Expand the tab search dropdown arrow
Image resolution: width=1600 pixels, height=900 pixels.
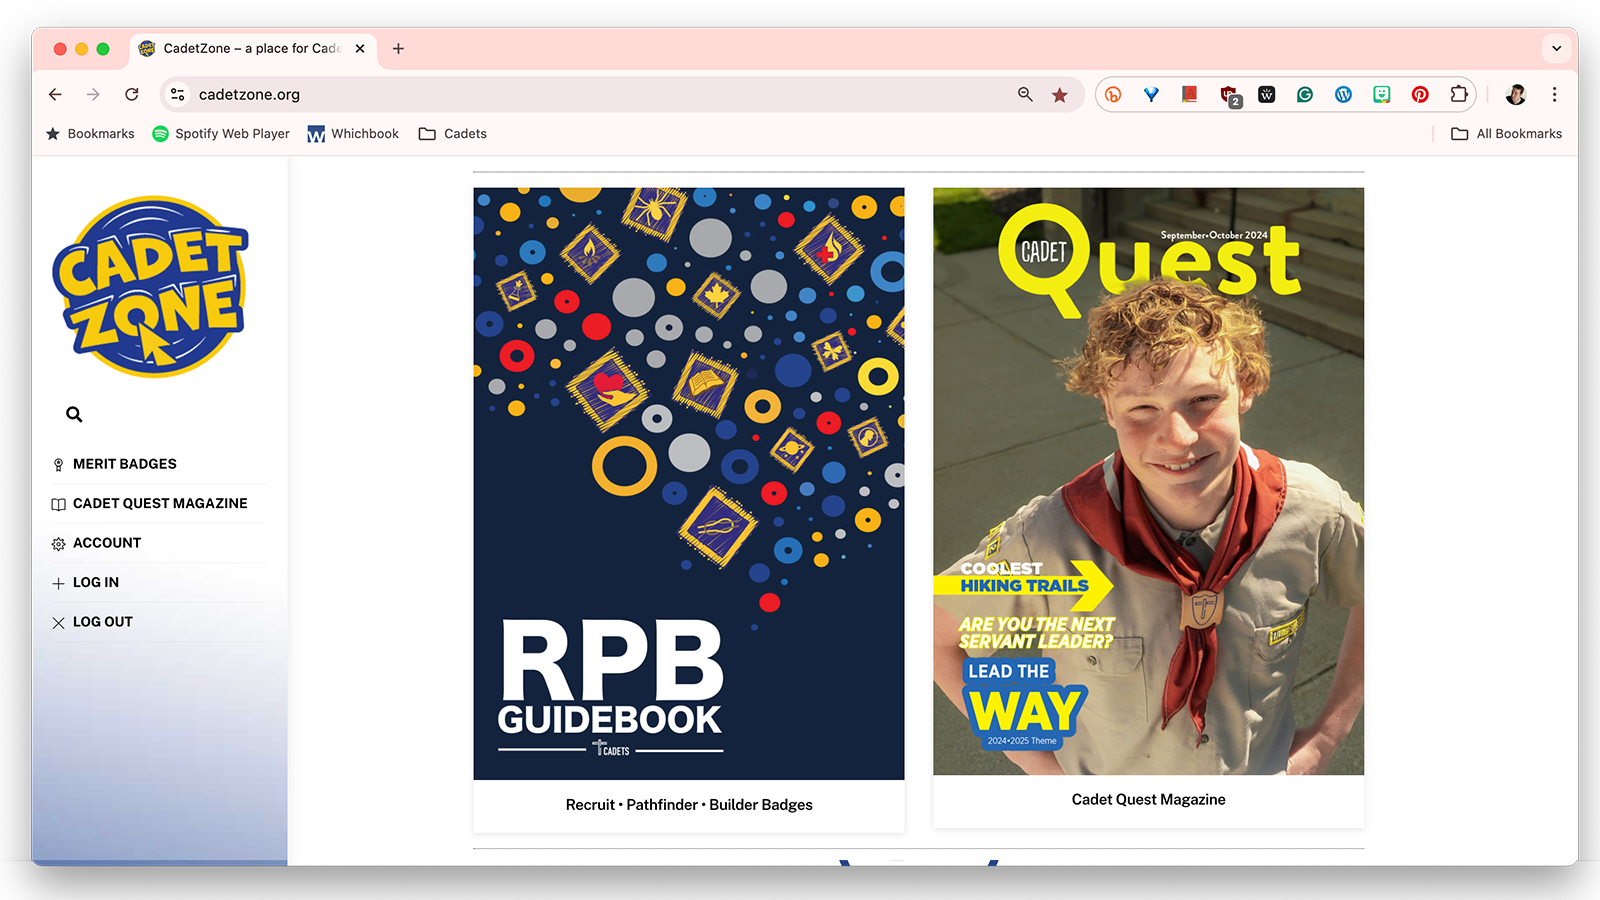pos(1556,48)
